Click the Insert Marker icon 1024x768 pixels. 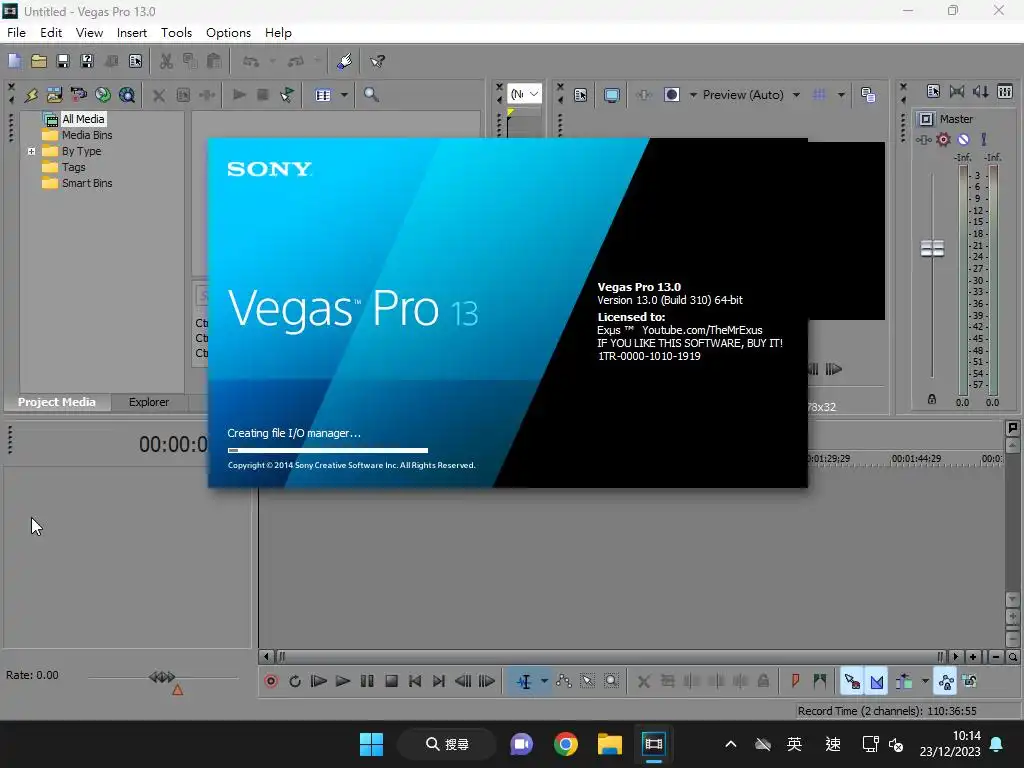795,681
